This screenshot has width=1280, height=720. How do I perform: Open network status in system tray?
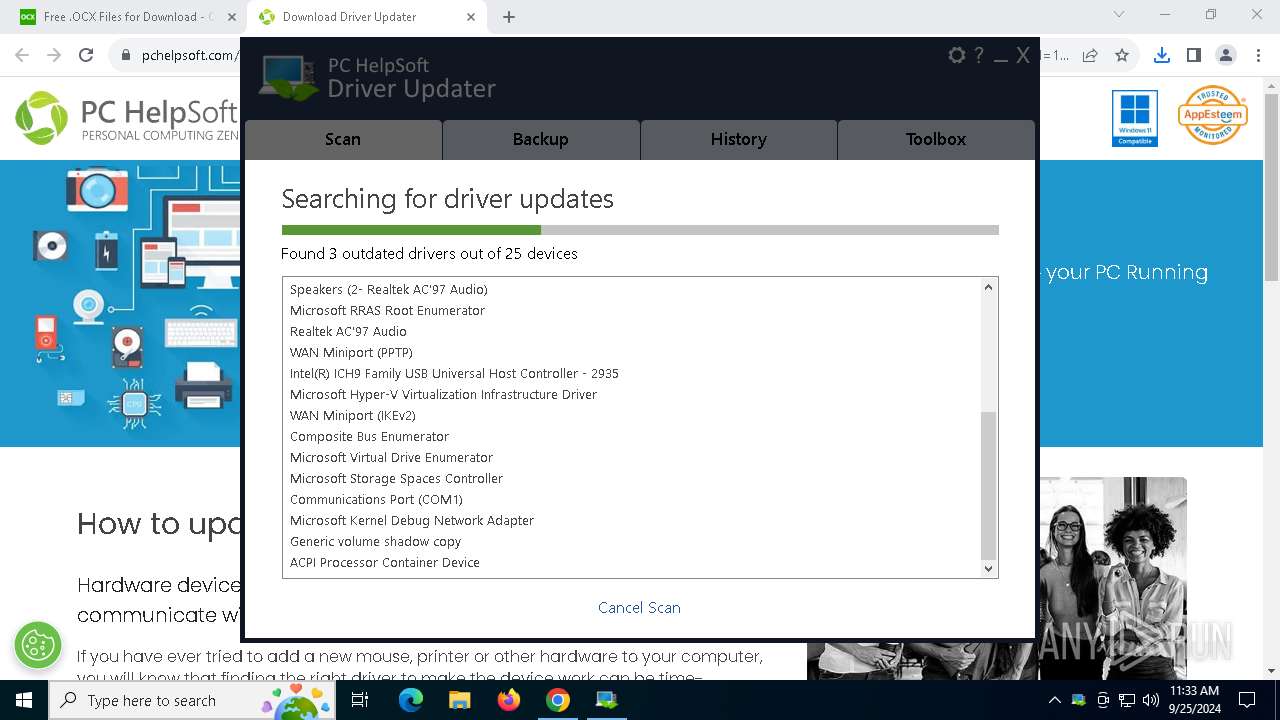point(1127,700)
